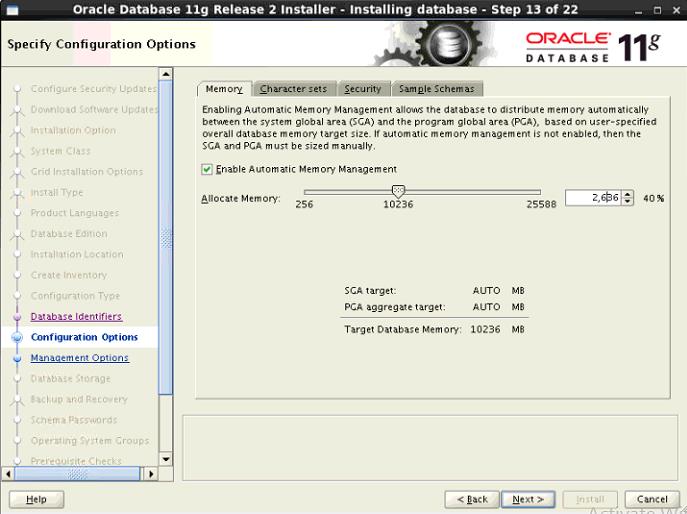Image resolution: width=687 pixels, height=514 pixels.
Task: Click the 40% memory percentage text
Action: [x=654, y=199]
